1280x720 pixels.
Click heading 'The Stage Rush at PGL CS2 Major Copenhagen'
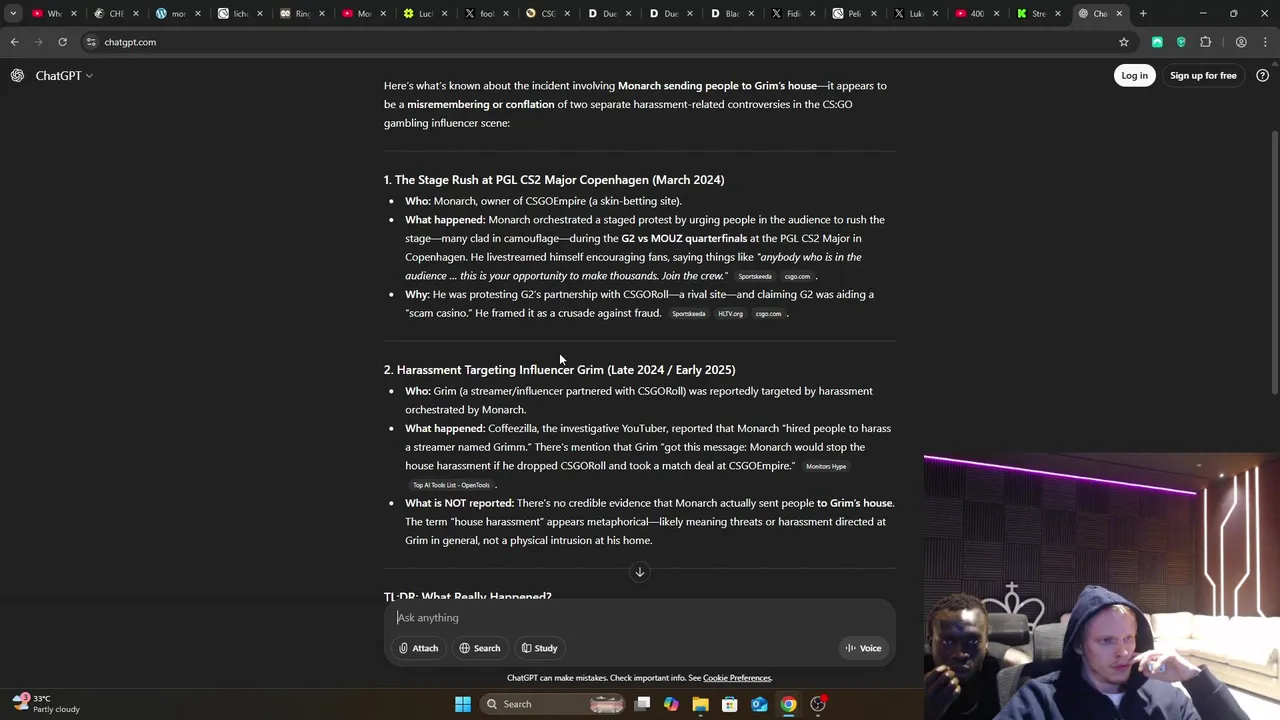554,180
